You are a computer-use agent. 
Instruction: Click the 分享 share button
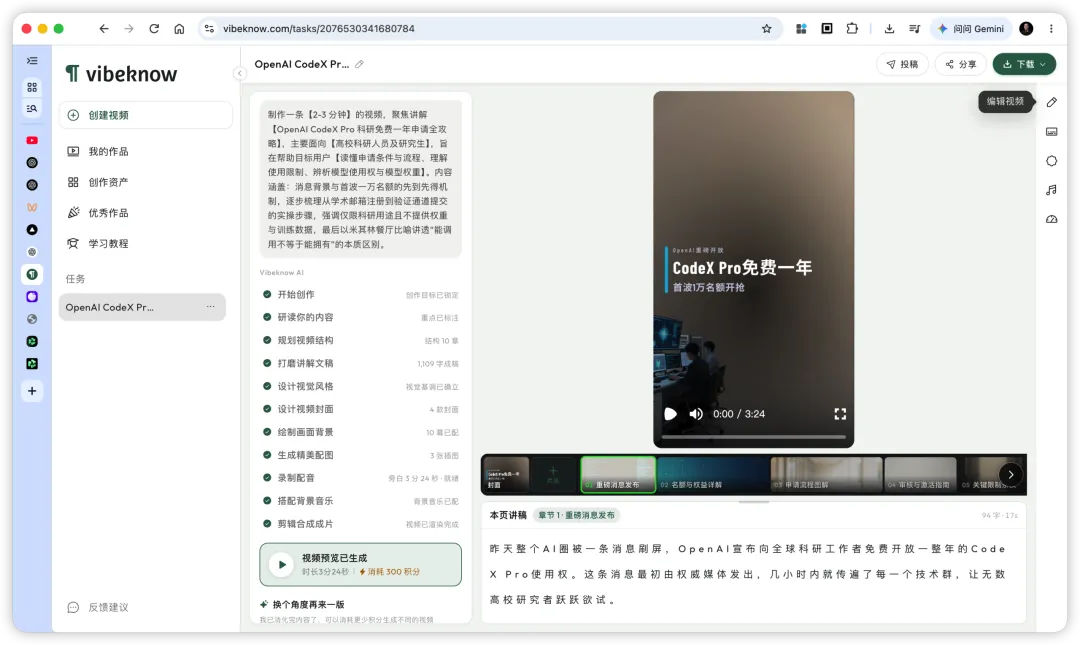[961, 64]
